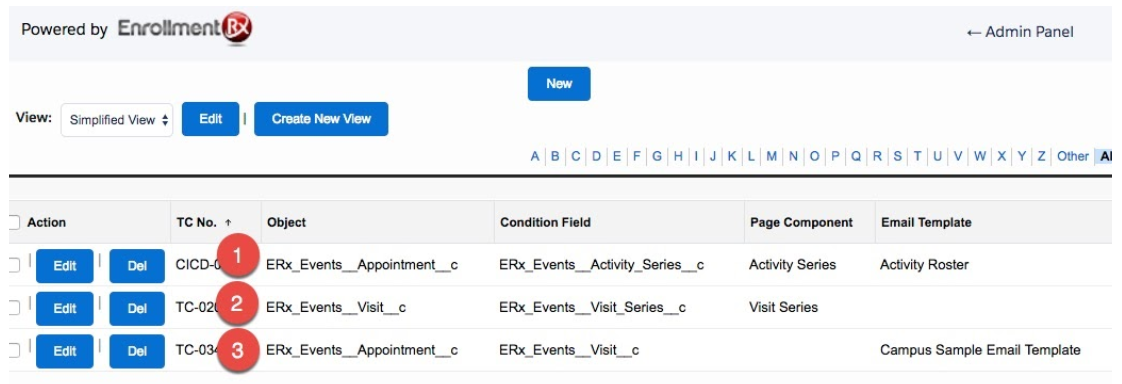
Task: Click the New button
Action: 559,84
